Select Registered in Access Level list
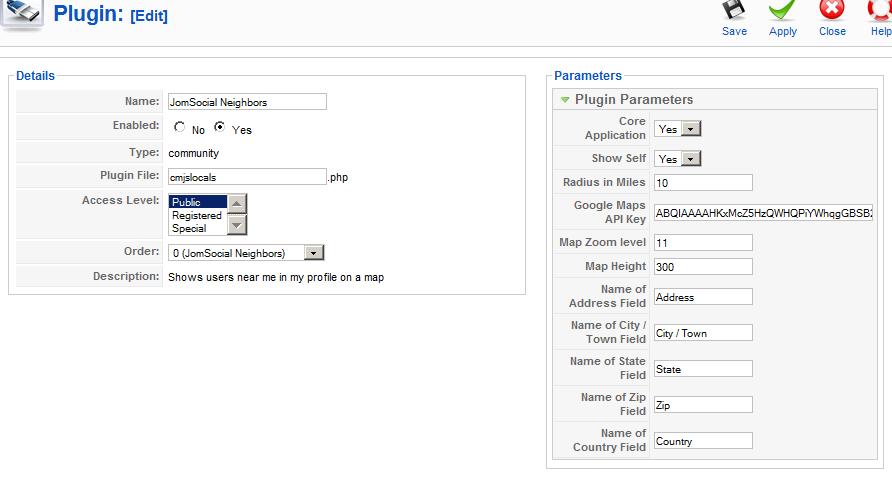 point(197,215)
